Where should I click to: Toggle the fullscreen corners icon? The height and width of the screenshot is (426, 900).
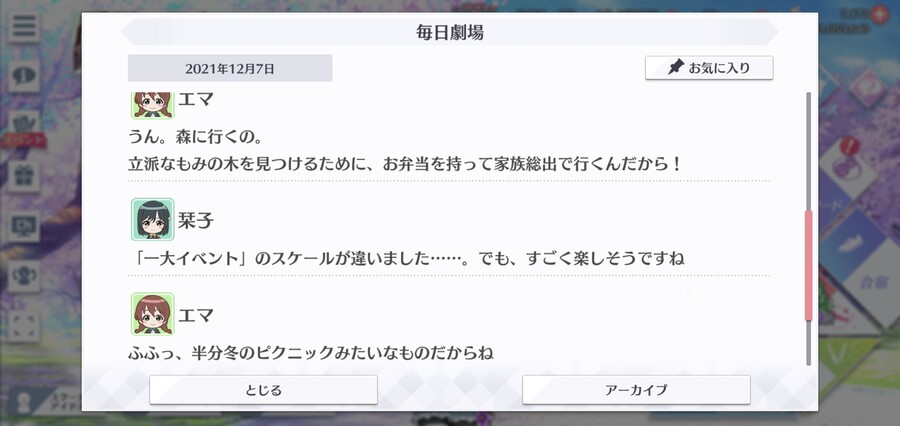(x=24, y=326)
